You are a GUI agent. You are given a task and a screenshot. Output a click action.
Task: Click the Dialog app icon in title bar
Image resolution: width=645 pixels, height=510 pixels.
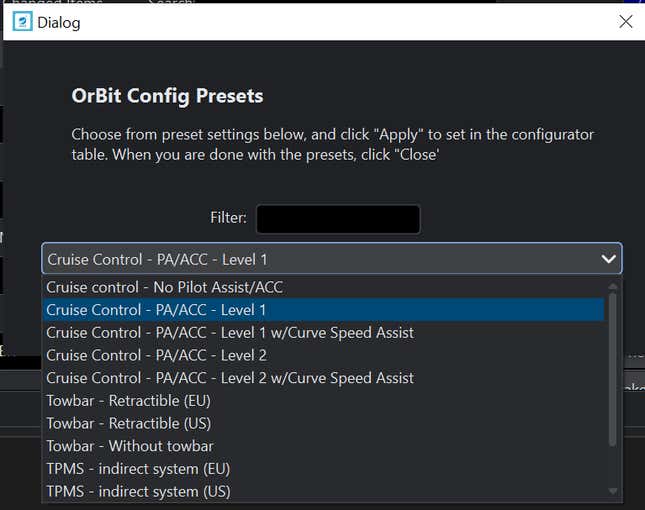tap(21, 21)
